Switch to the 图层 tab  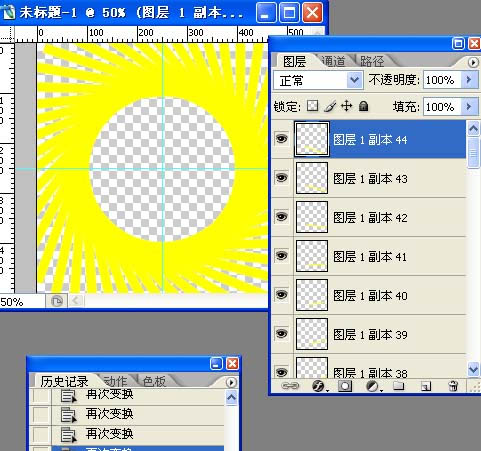click(295, 62)
